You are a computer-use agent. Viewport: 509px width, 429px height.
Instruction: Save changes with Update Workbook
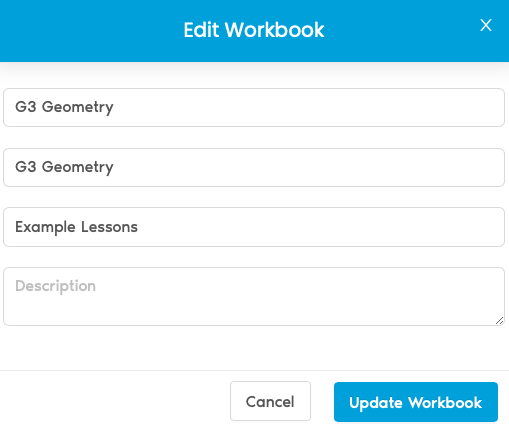tap(416, 402)
